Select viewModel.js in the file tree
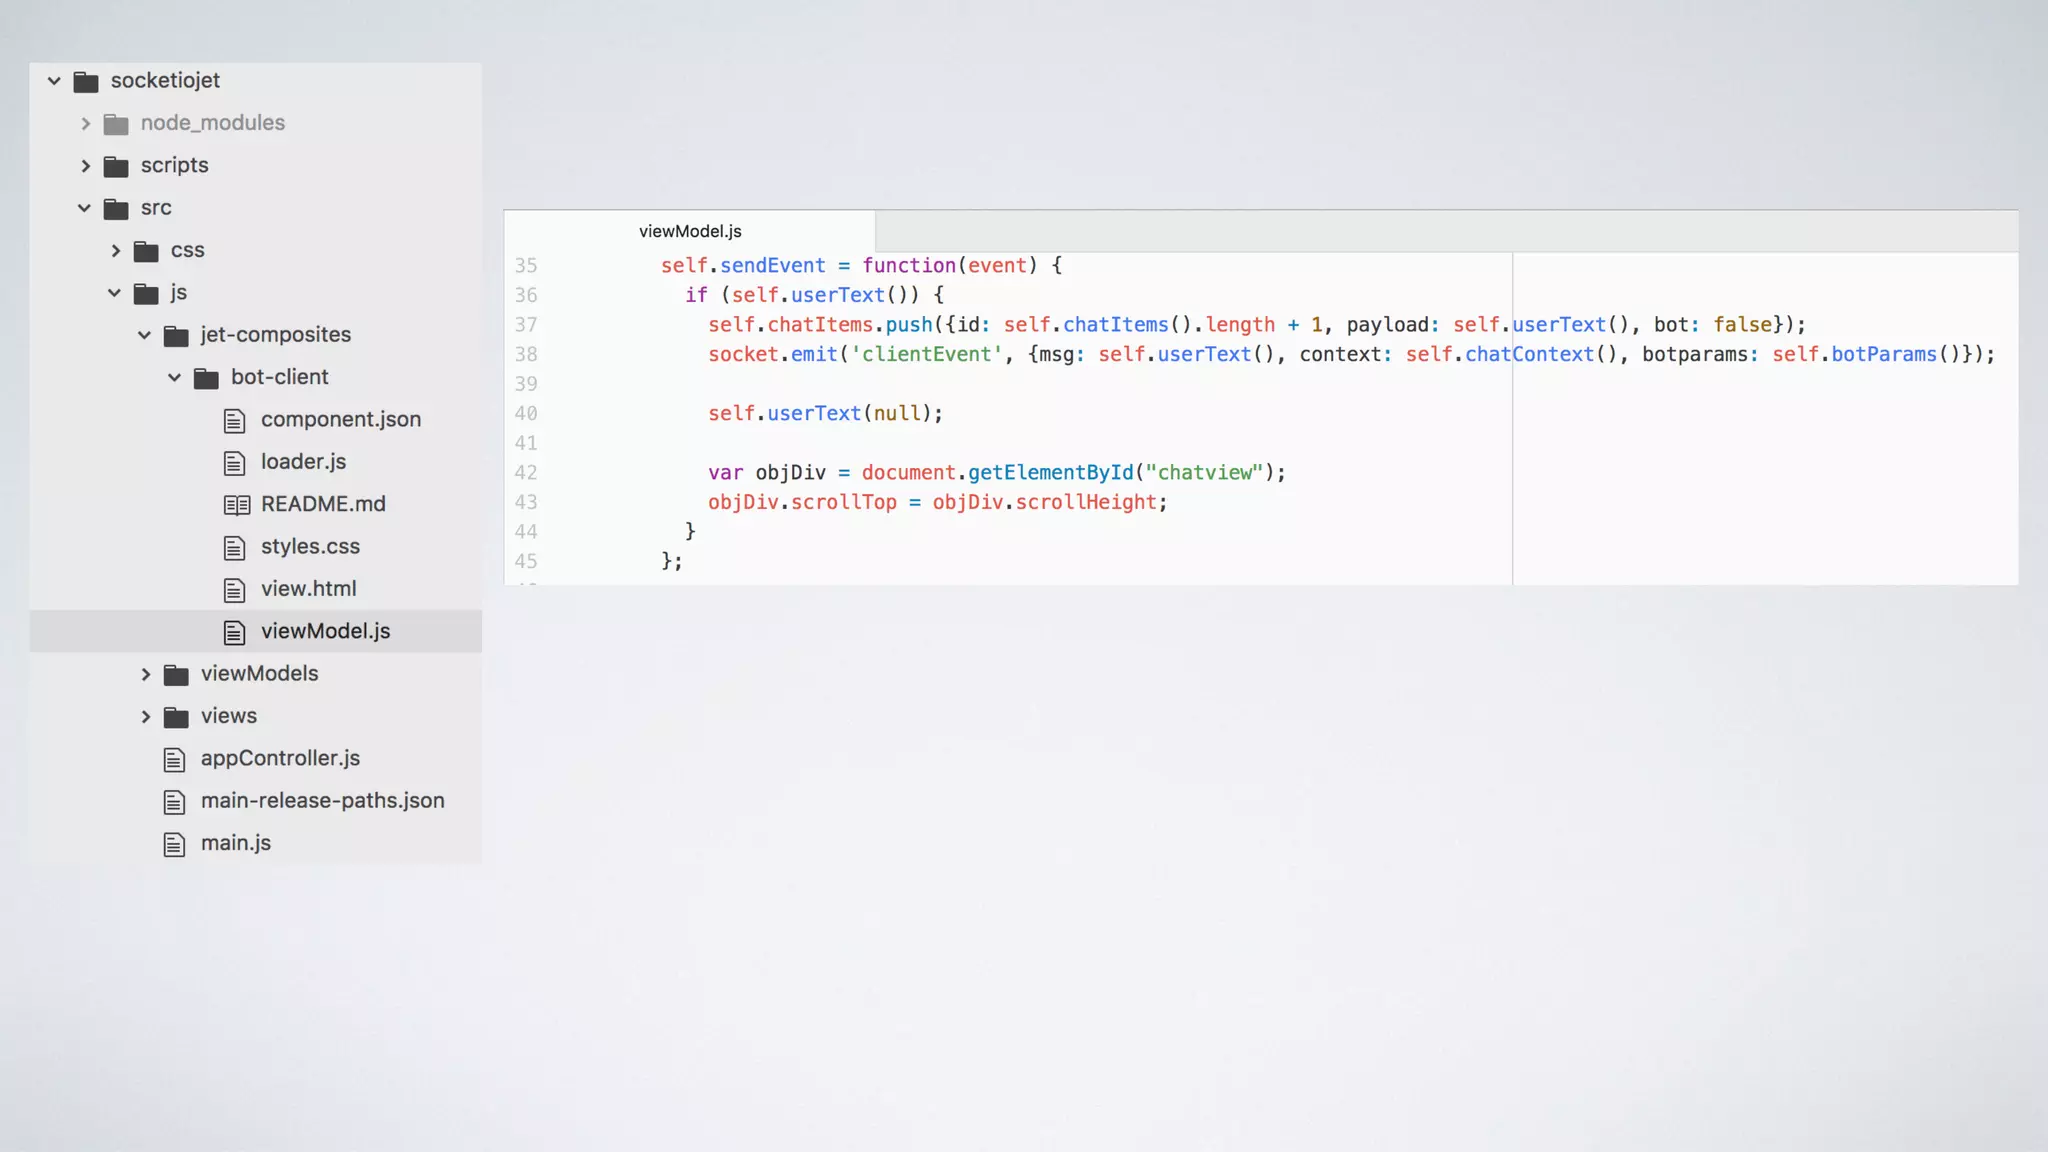Screen dimensions: 2048x1152 click(x=325, y=631)
